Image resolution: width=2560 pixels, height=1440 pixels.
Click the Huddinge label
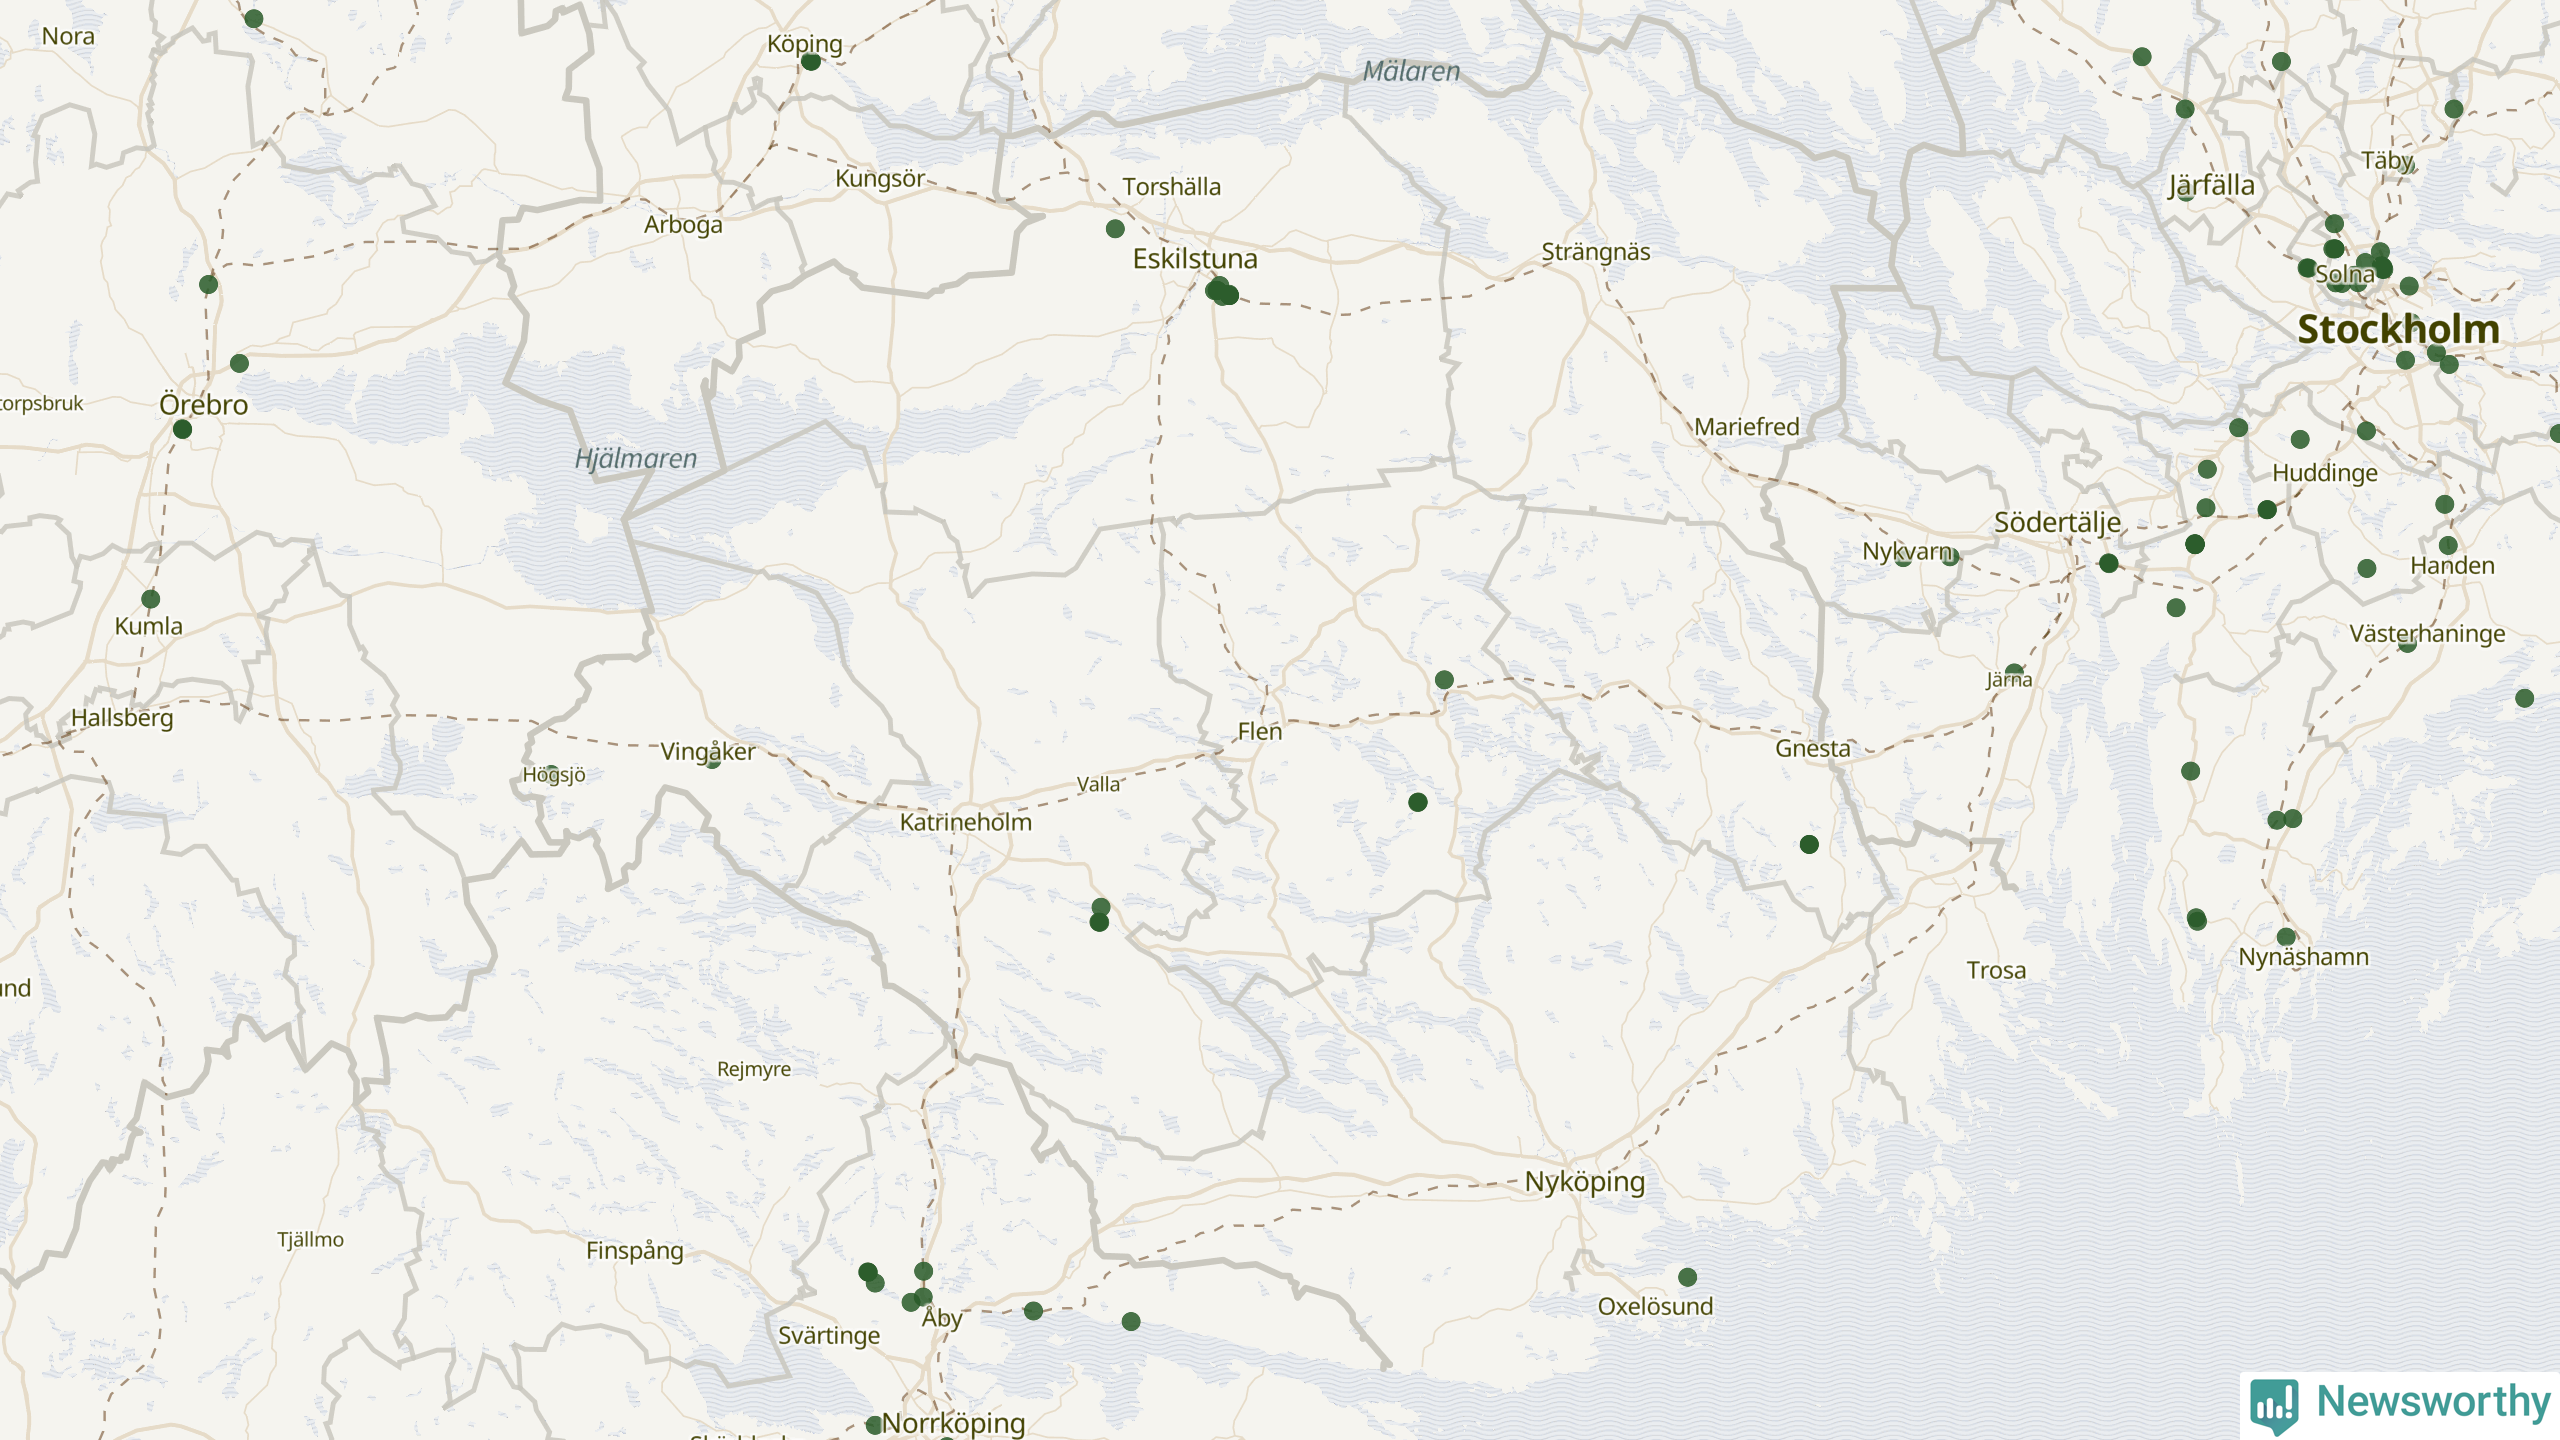click(2325, 473)
